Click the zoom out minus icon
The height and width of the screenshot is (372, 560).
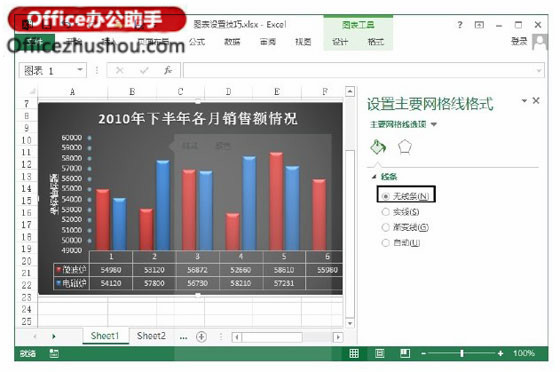[x=423, y=353]
